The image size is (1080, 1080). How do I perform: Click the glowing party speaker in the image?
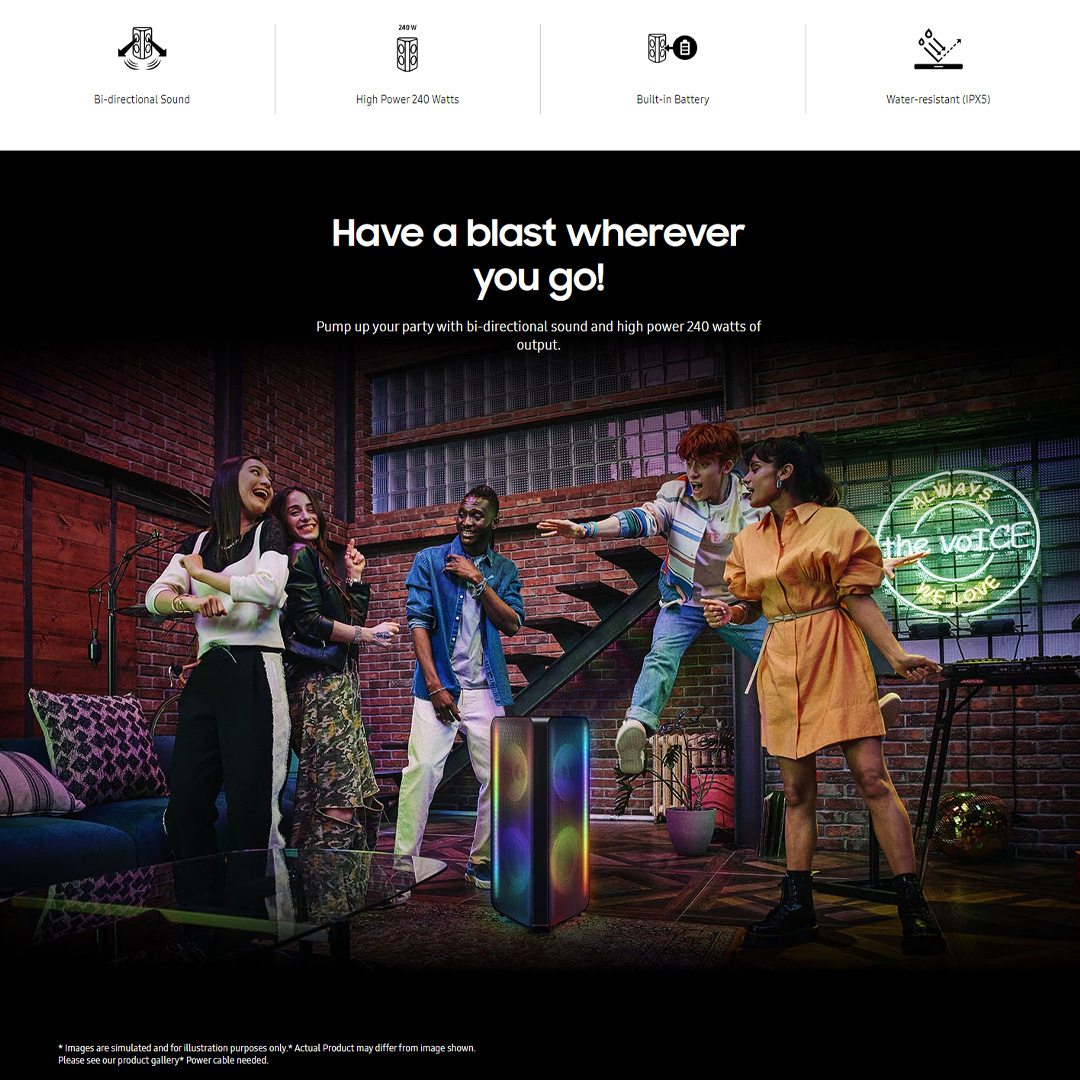coord(541,821)
